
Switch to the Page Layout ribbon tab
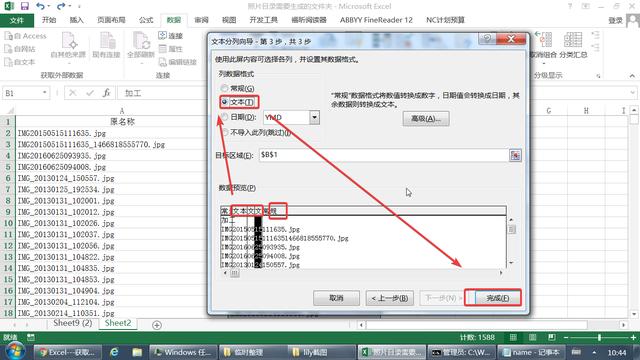point(111,20)
